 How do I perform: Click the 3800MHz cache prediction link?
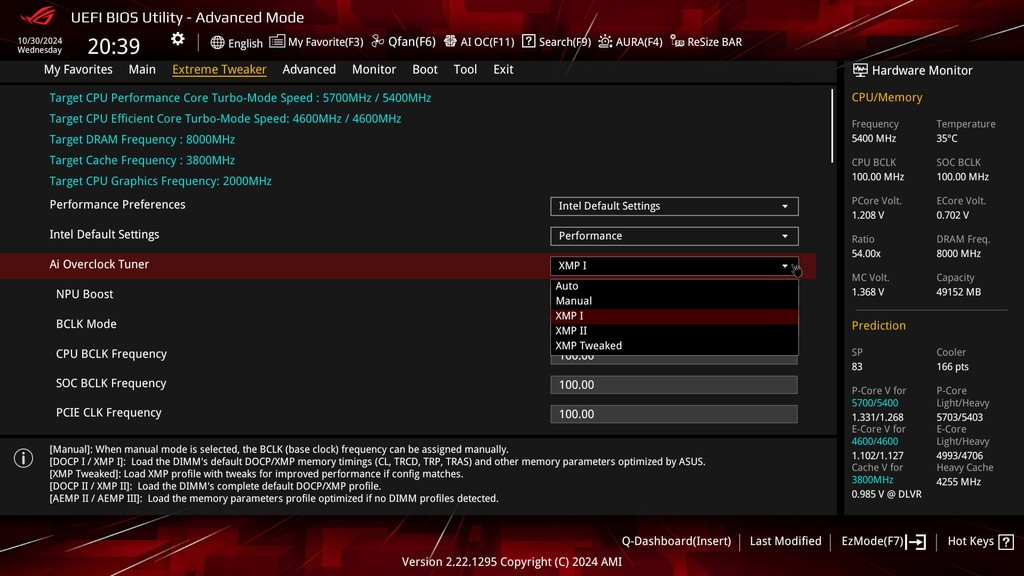(872, 480)
